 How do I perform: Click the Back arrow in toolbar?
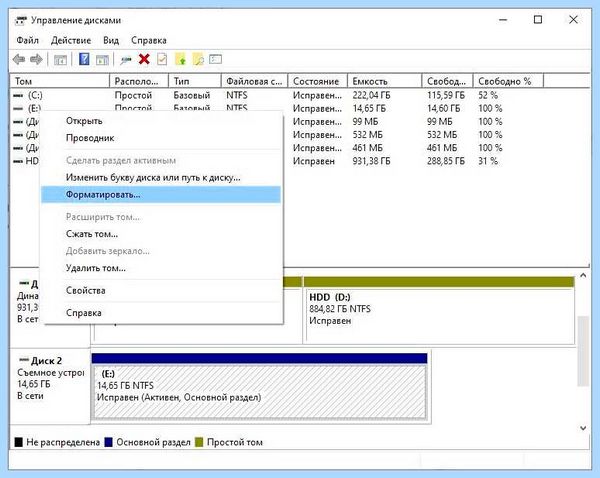19,59
